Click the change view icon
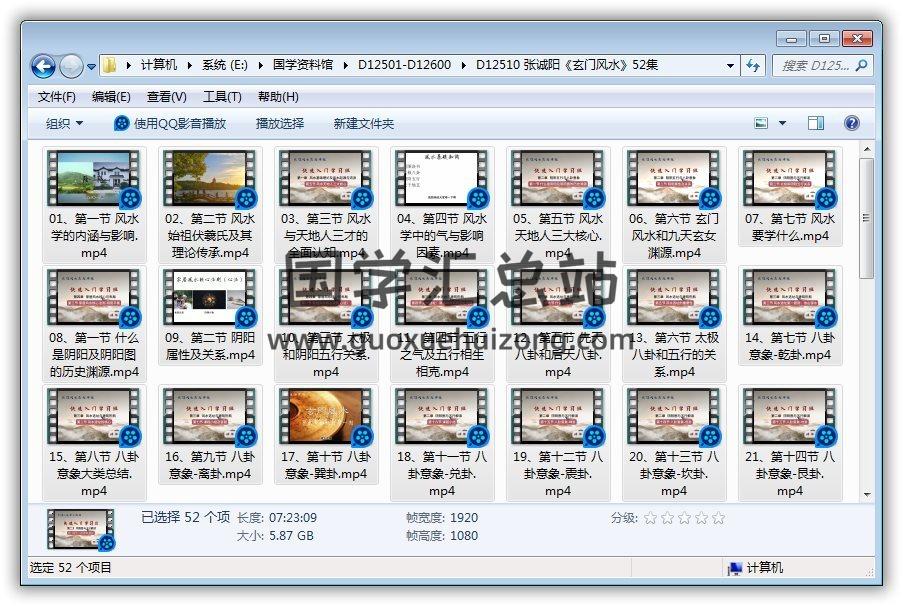Viewport: 903px width, 606px height. pos(762,123)
